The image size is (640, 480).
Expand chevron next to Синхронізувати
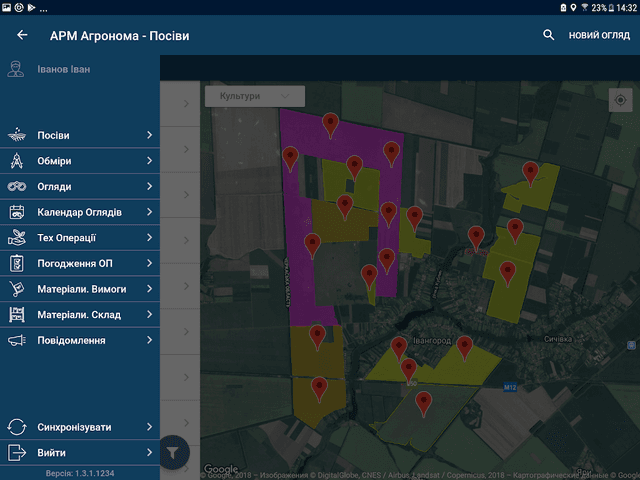tap(149, 427)
